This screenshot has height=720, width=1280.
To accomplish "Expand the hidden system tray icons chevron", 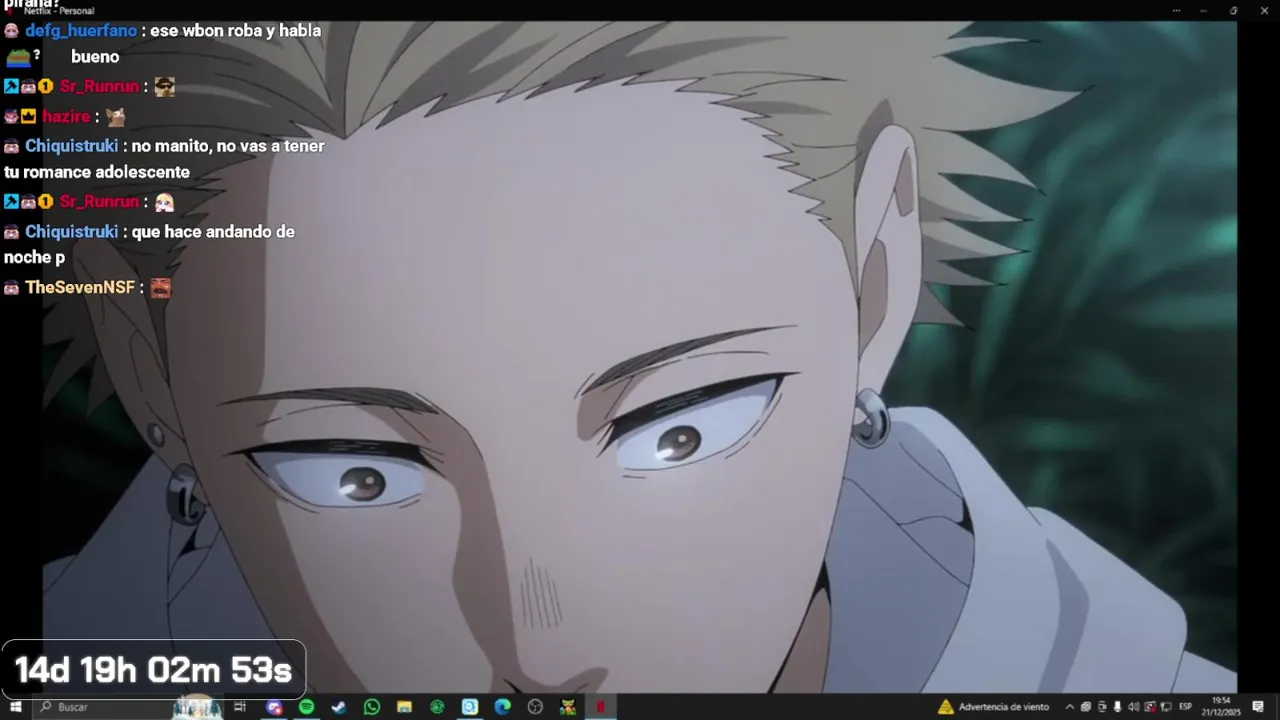I will point(1070,707).
